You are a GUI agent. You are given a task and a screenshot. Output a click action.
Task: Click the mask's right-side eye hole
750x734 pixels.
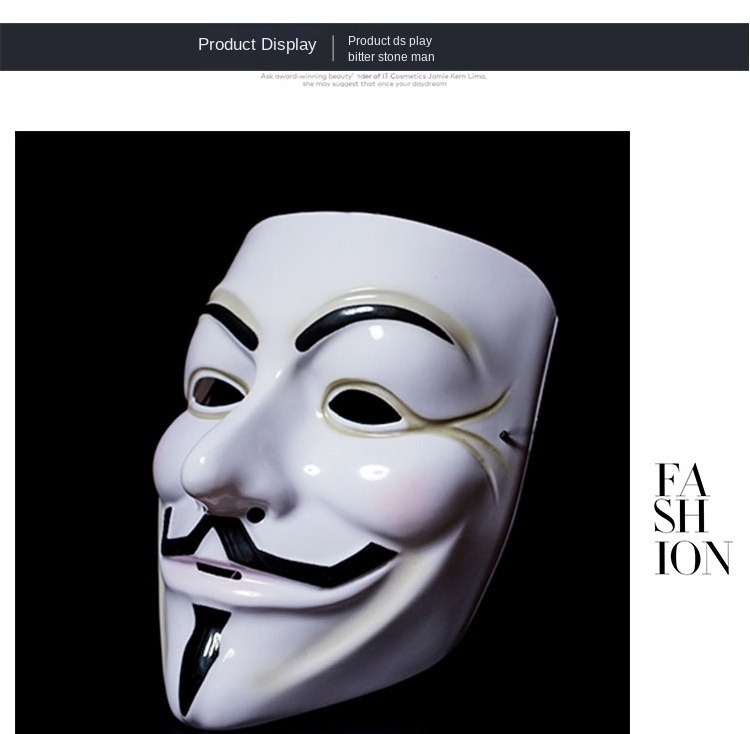pos(365,406)
